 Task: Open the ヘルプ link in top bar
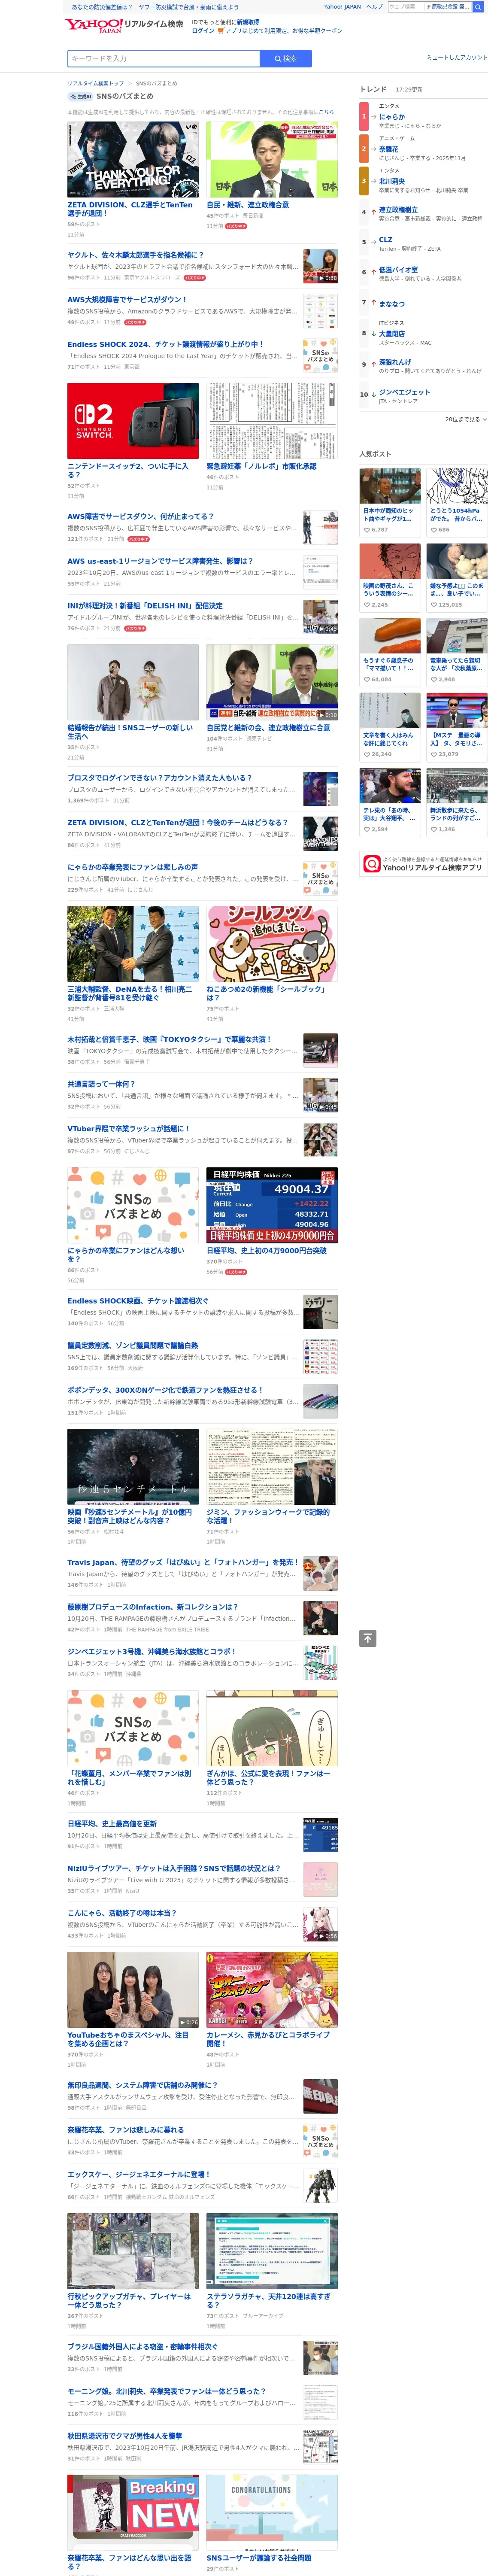[x=374, y=7]
